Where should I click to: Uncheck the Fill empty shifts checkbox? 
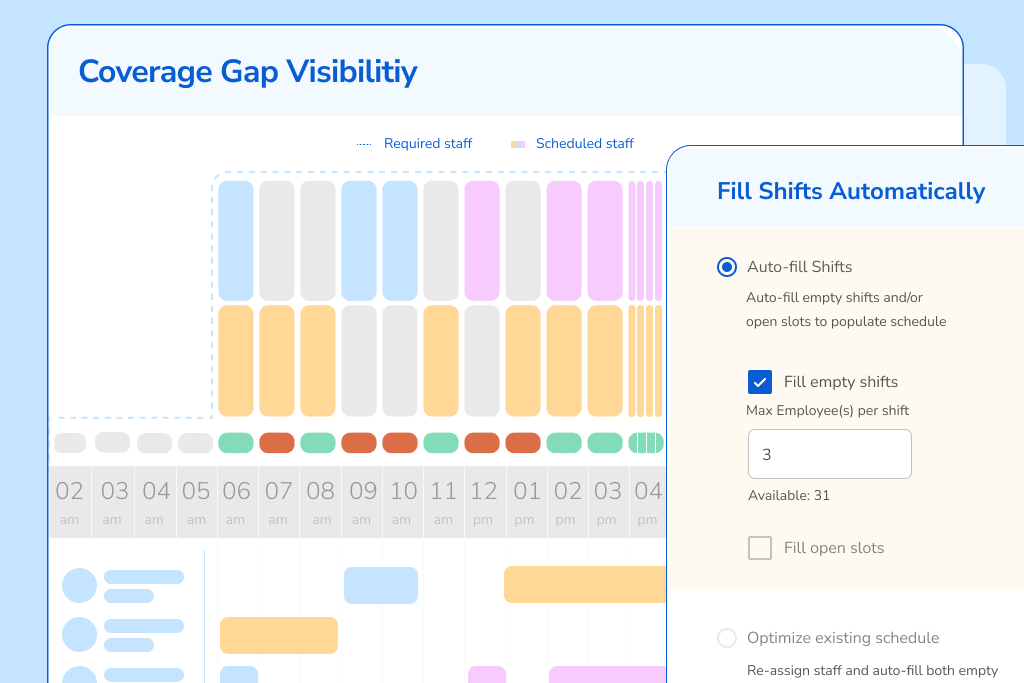760,382
